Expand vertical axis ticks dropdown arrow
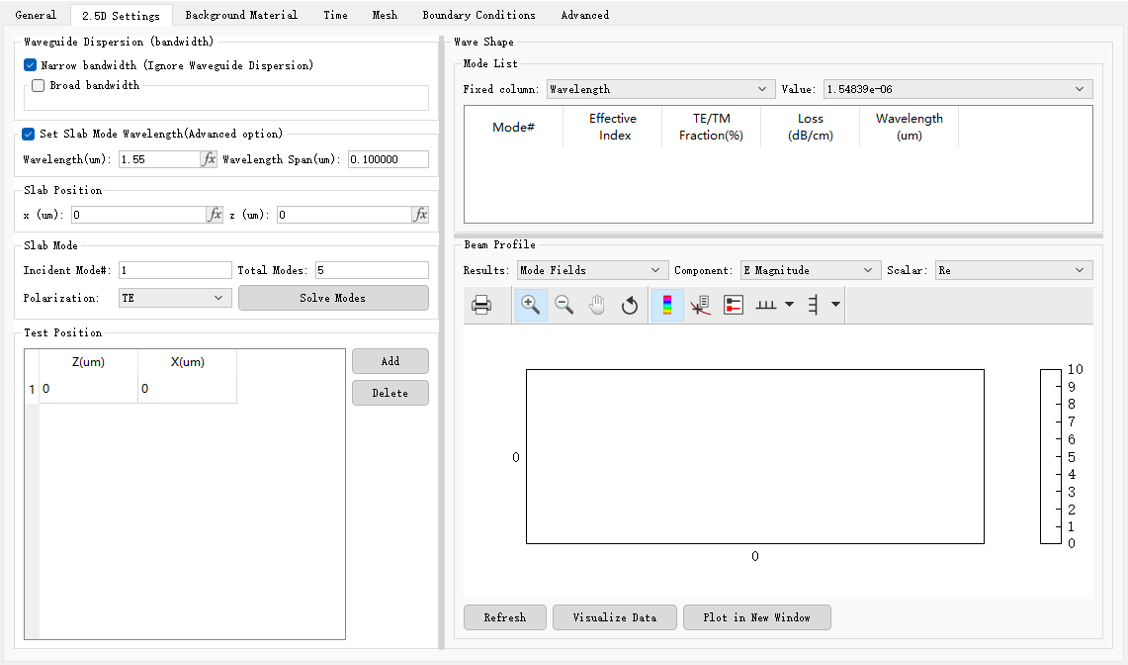Screen dimensions: 1128x665 tap(835, 304)
